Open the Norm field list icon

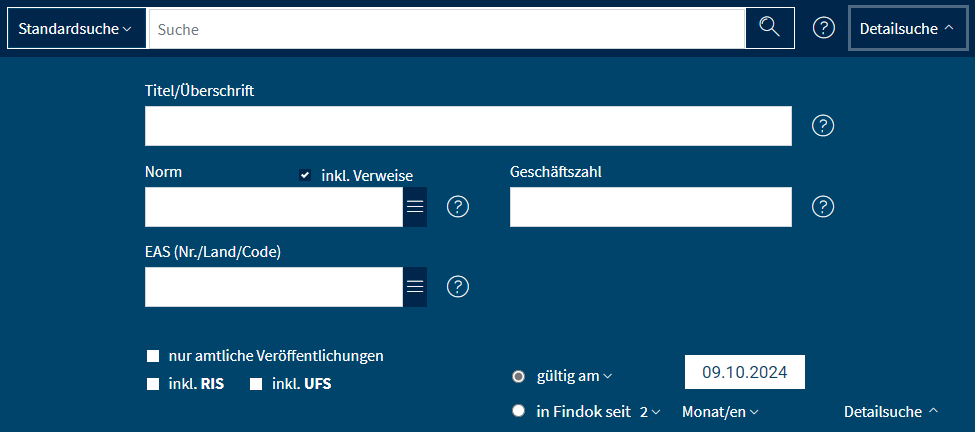(415, 207)
